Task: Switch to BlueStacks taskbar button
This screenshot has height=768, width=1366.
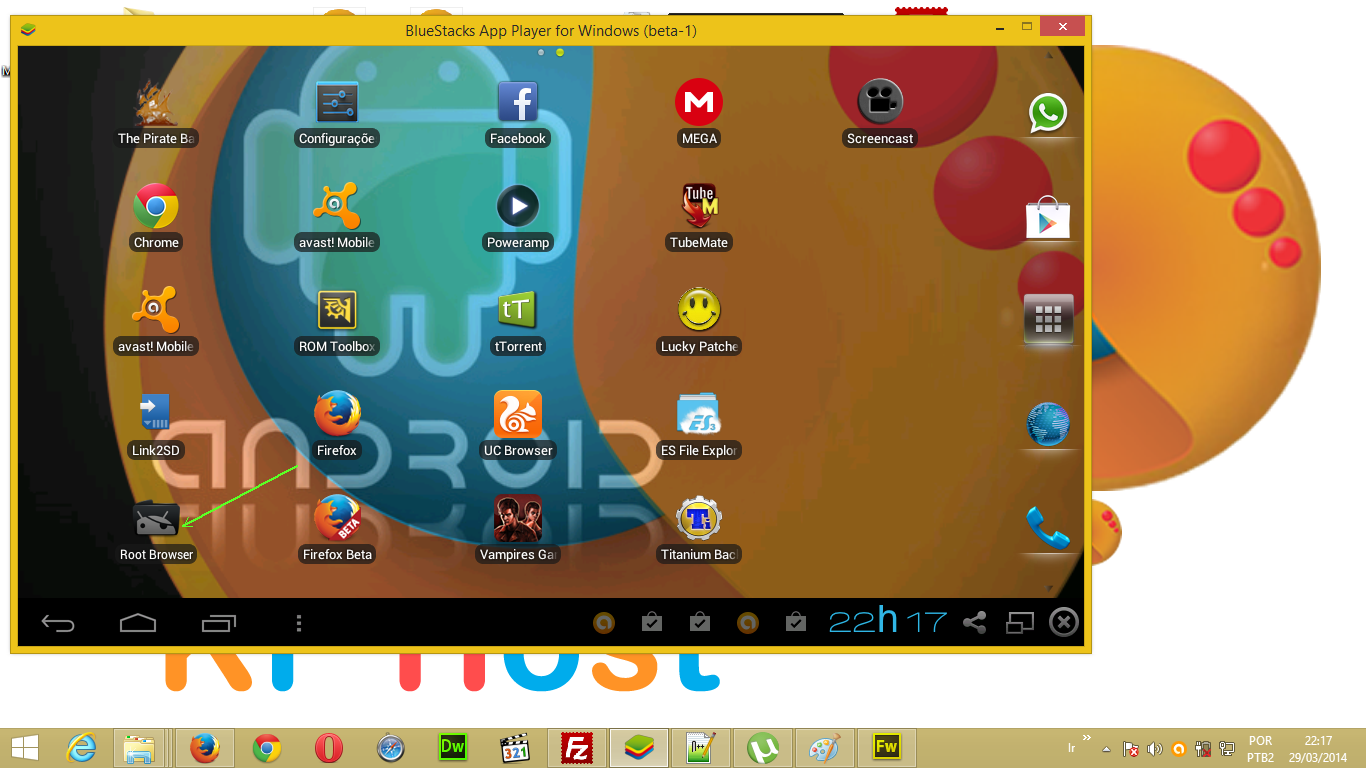Action: pos(639,748)
